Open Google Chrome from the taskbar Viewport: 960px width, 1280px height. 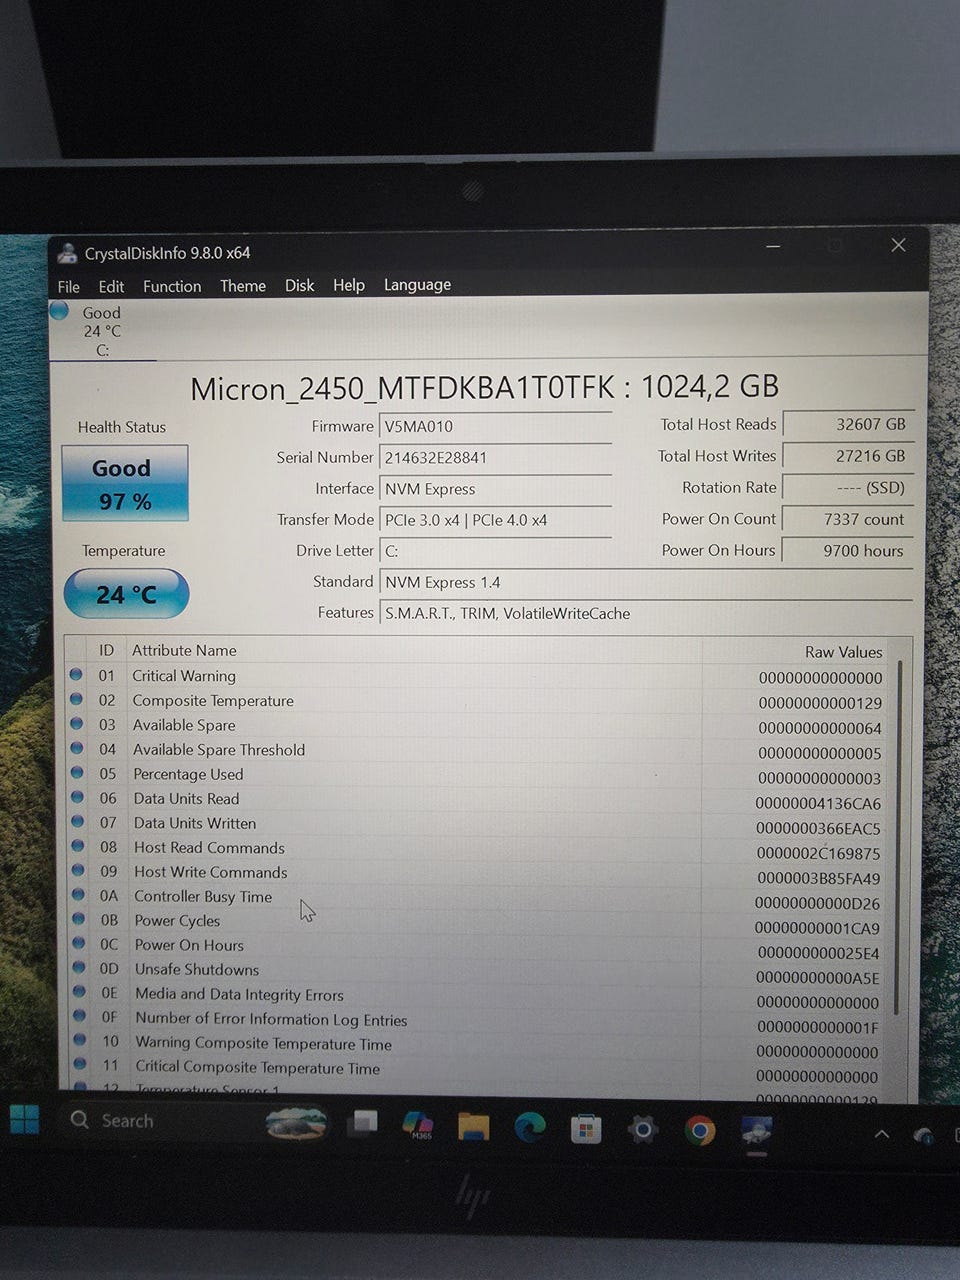700,1132
